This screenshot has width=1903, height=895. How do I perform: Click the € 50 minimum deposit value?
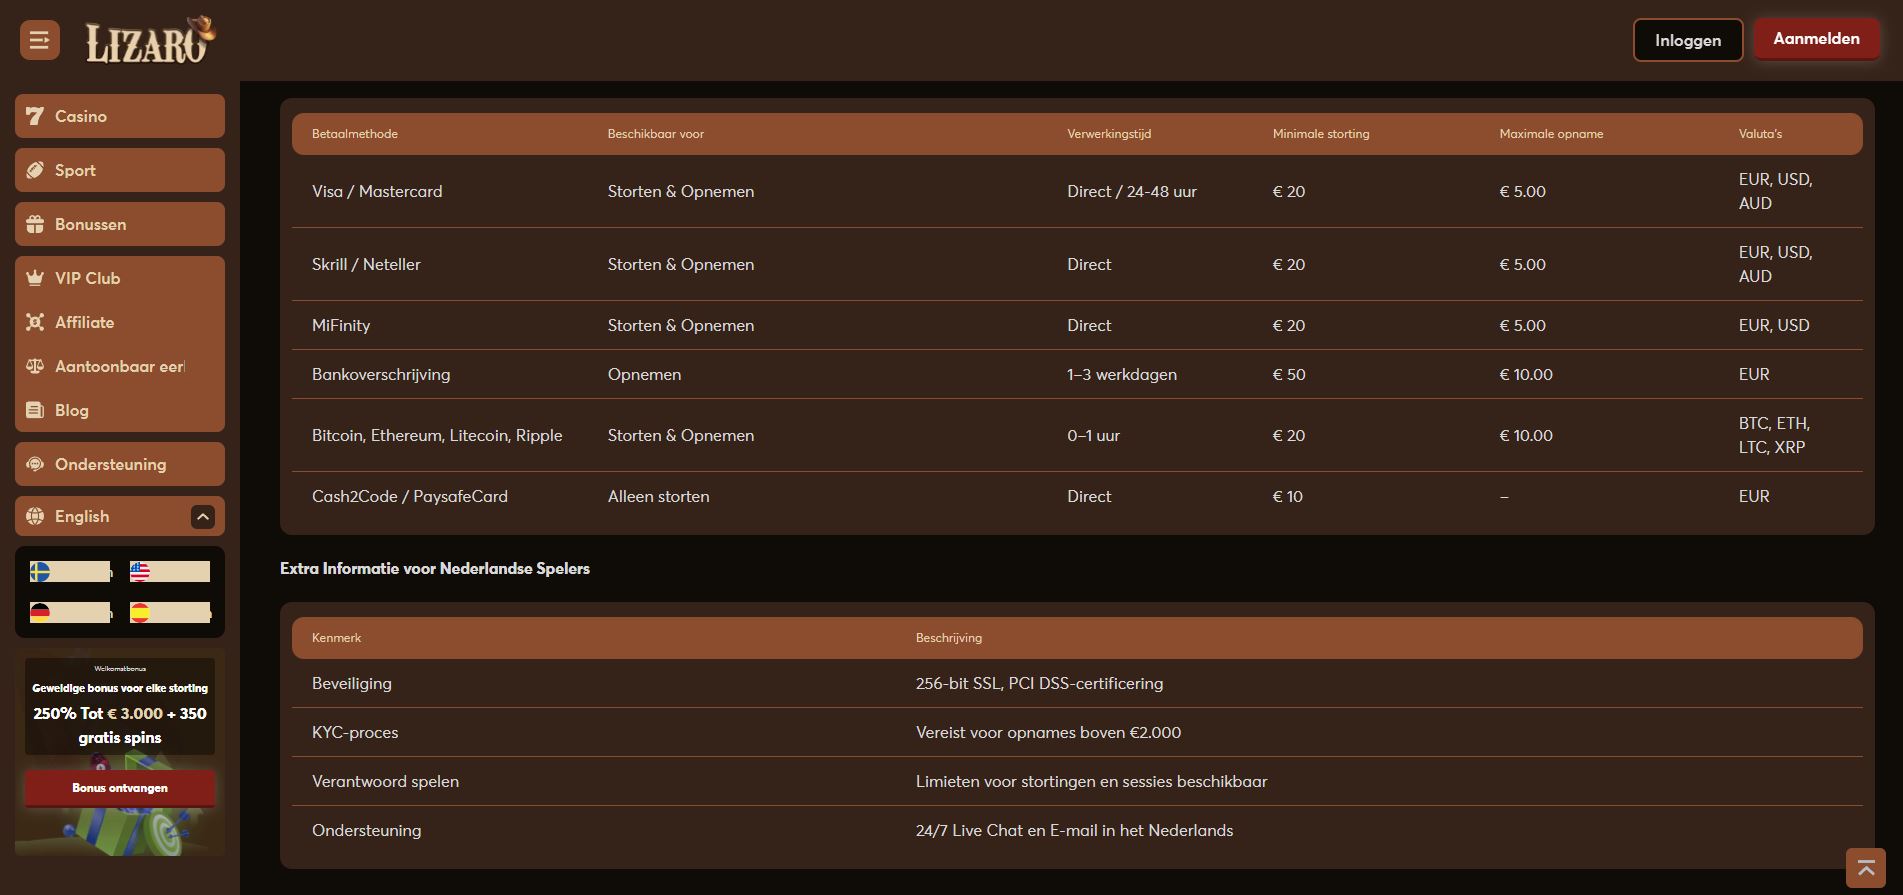click(x=1289, y=374)
